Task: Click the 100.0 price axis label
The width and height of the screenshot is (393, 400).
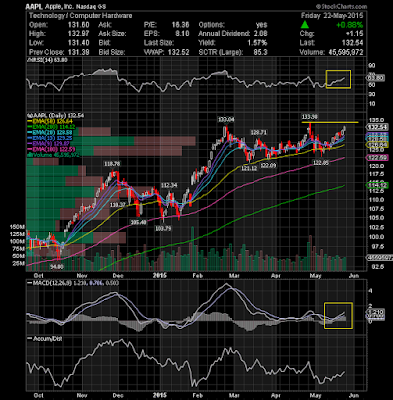Action: coord(376,237)
